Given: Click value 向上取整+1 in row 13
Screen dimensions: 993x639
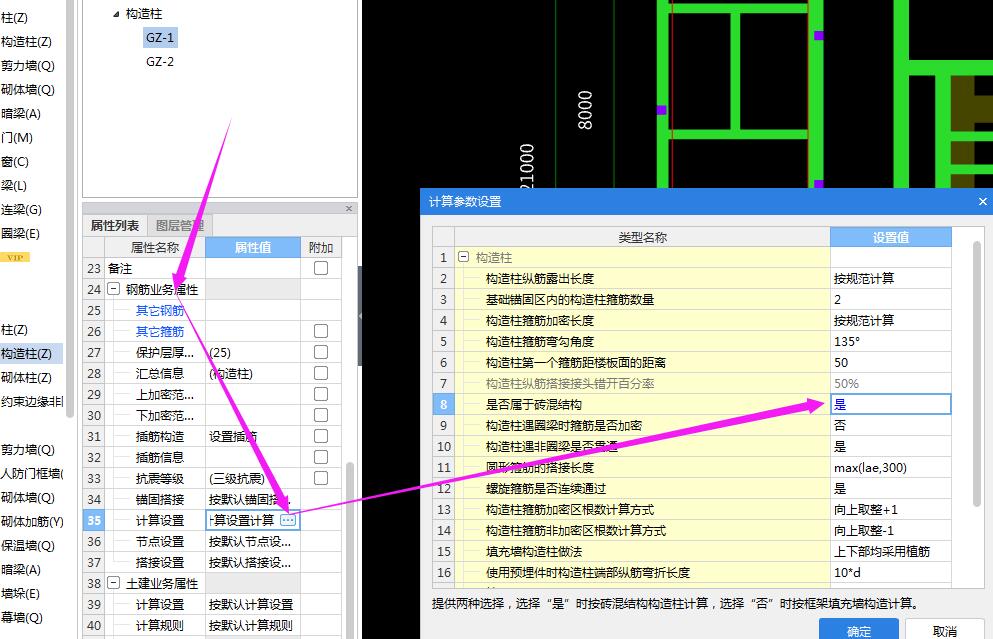Looking at the screenshot, I should pyautogui.click(x=865, y=509).
